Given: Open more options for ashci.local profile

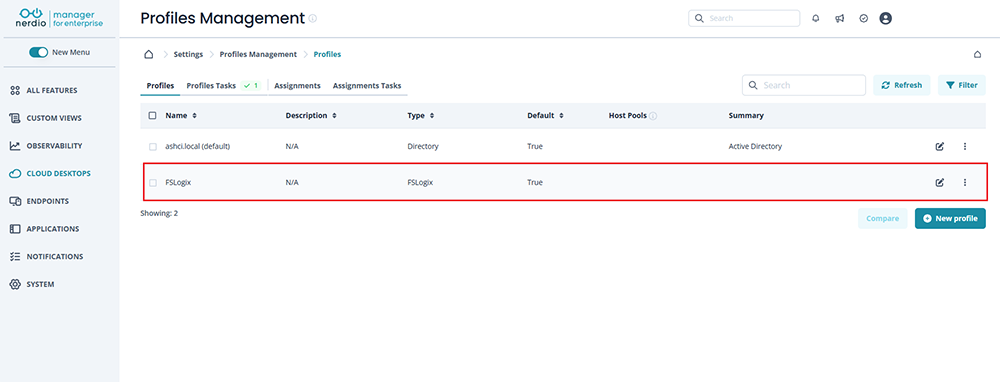Looking at the screenshot, I should (964, 147).
